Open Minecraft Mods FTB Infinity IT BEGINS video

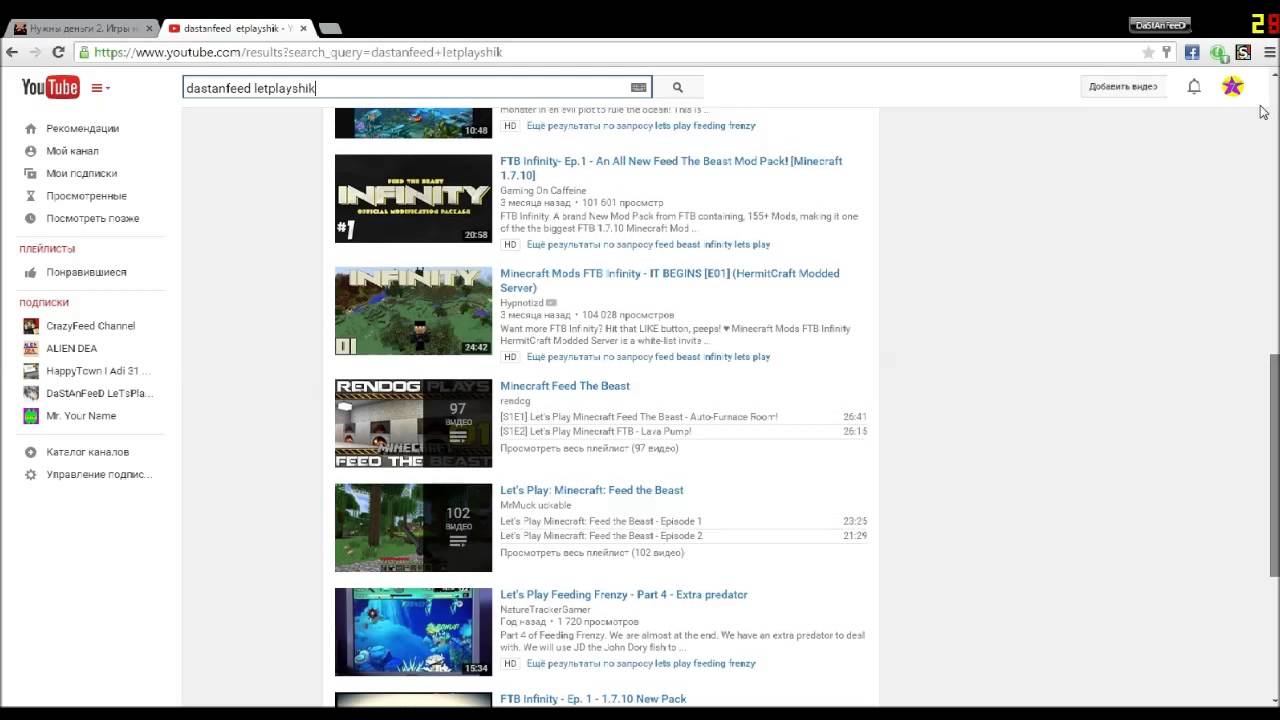pyautogui.click(x=670, y=280)
